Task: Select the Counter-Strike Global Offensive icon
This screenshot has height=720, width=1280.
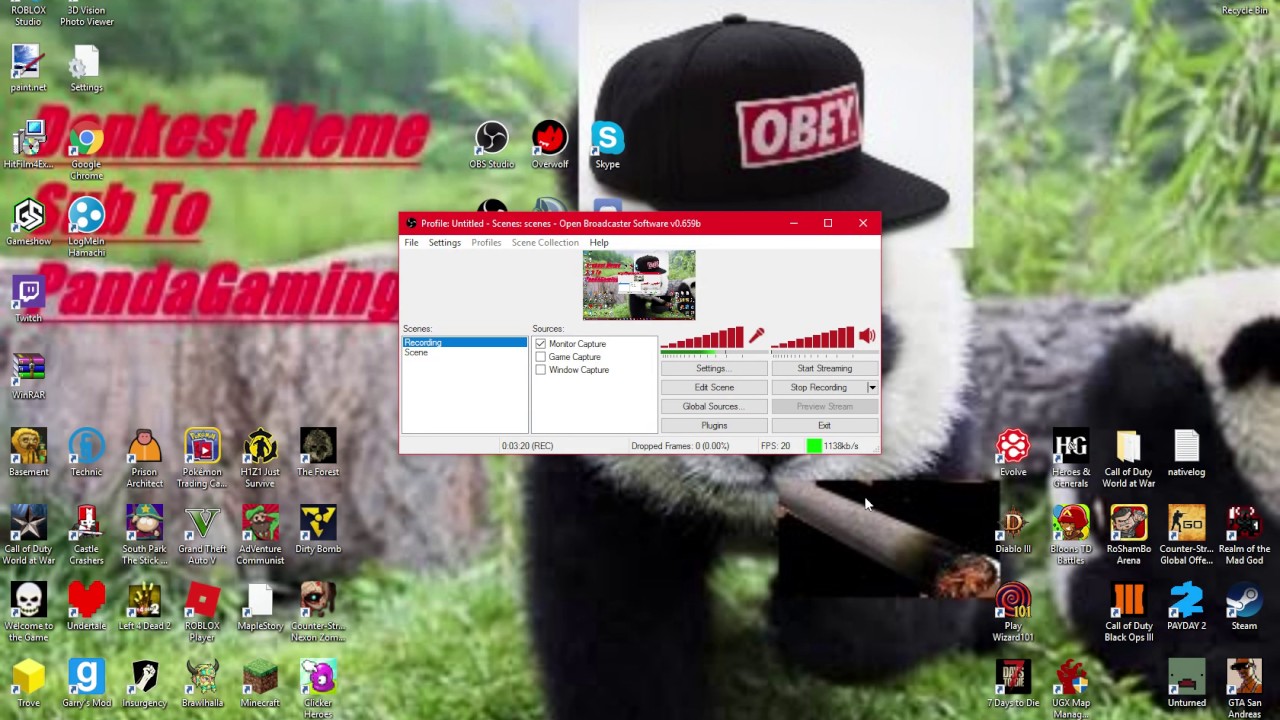Action: 1186,536
